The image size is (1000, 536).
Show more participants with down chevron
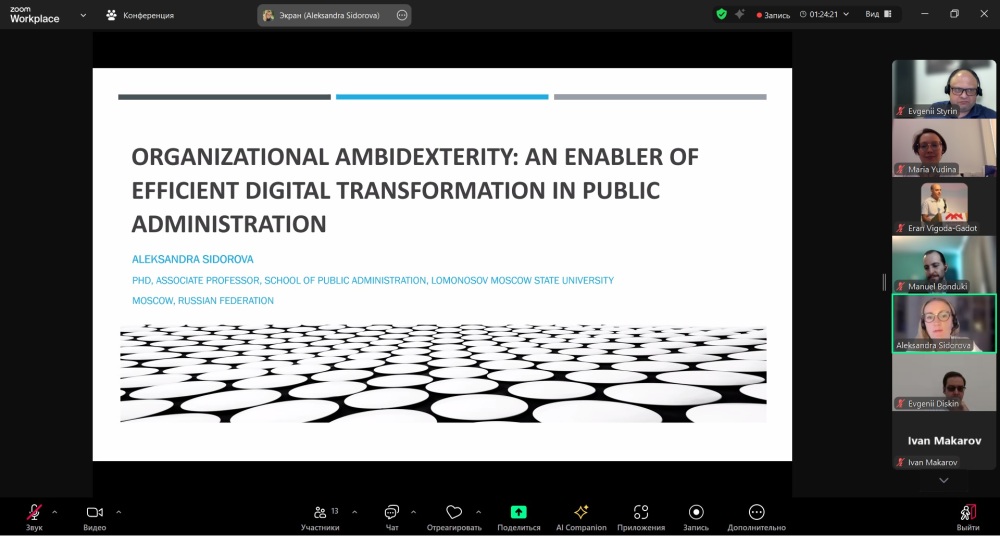tap(944, 480)
